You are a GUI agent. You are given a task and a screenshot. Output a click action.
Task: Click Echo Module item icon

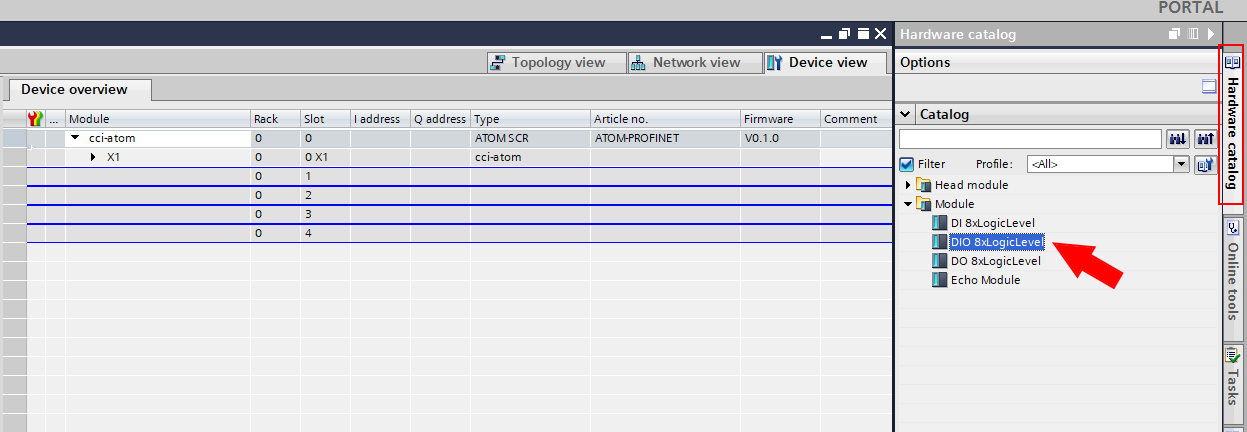pyautogui.click(x=938, y=280)
